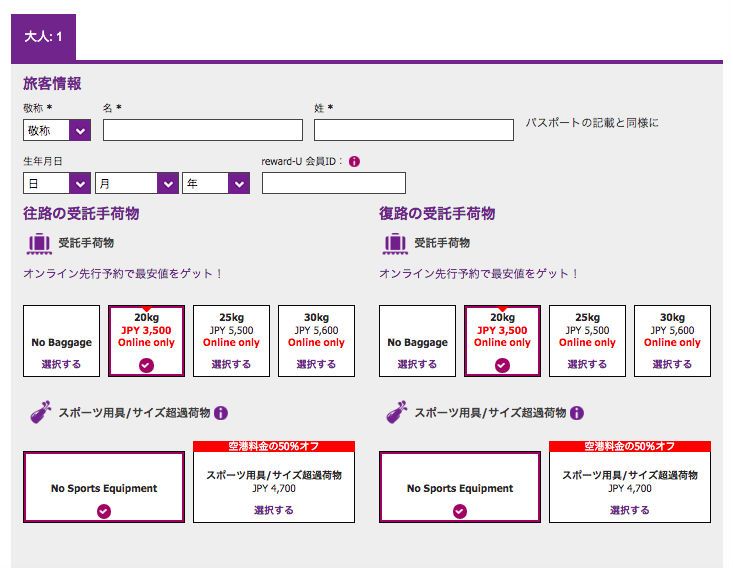Click outbound 受託手荷物 suitcase icon
Image resolution: width=733 pixels, height=568 pixels.
click(x=39, y=243)
